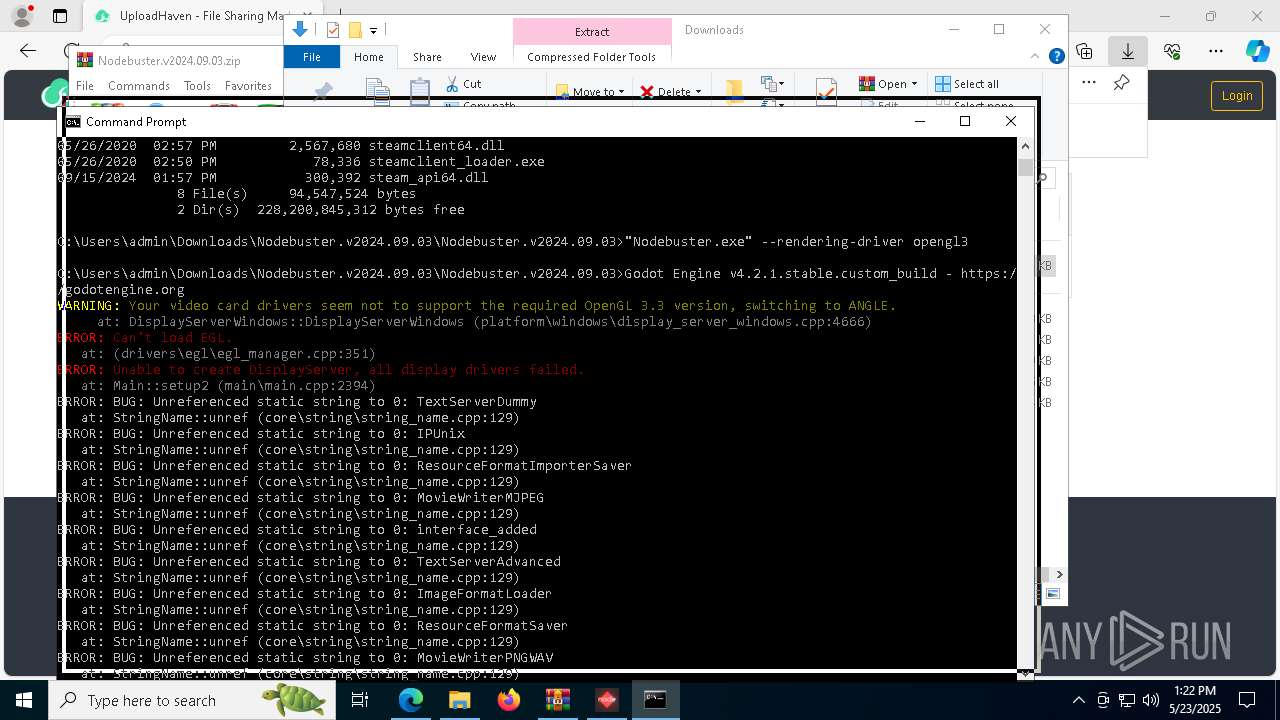Click the Command Prompt scrollbar up arrow

[1025, 146]
